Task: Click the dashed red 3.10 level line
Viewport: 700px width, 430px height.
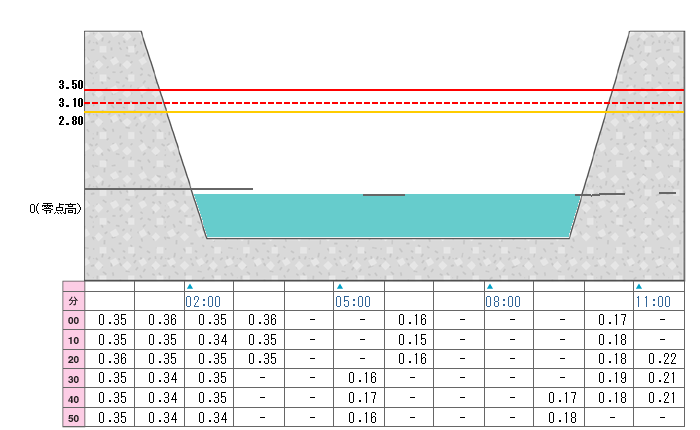Action: pyautogui.click(x=400, y=103)
